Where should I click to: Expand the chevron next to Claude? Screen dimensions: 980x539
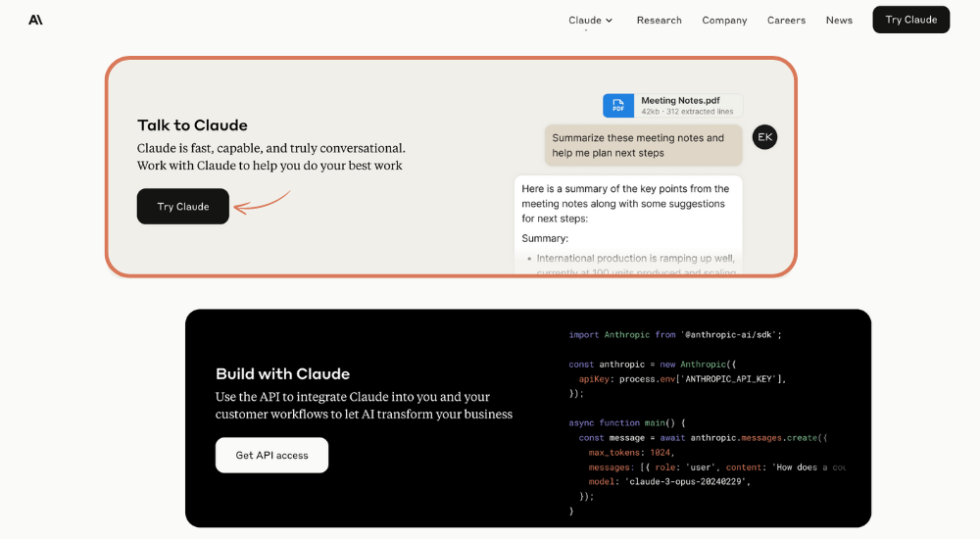[x=609, y=20]
